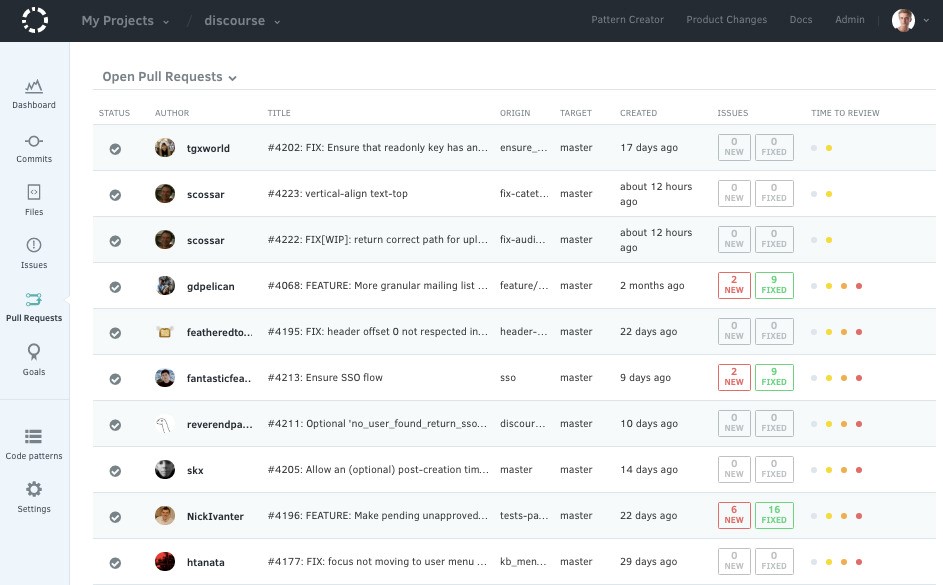Click the red review-time dot in gdpelican row

(x=859, y=286)
